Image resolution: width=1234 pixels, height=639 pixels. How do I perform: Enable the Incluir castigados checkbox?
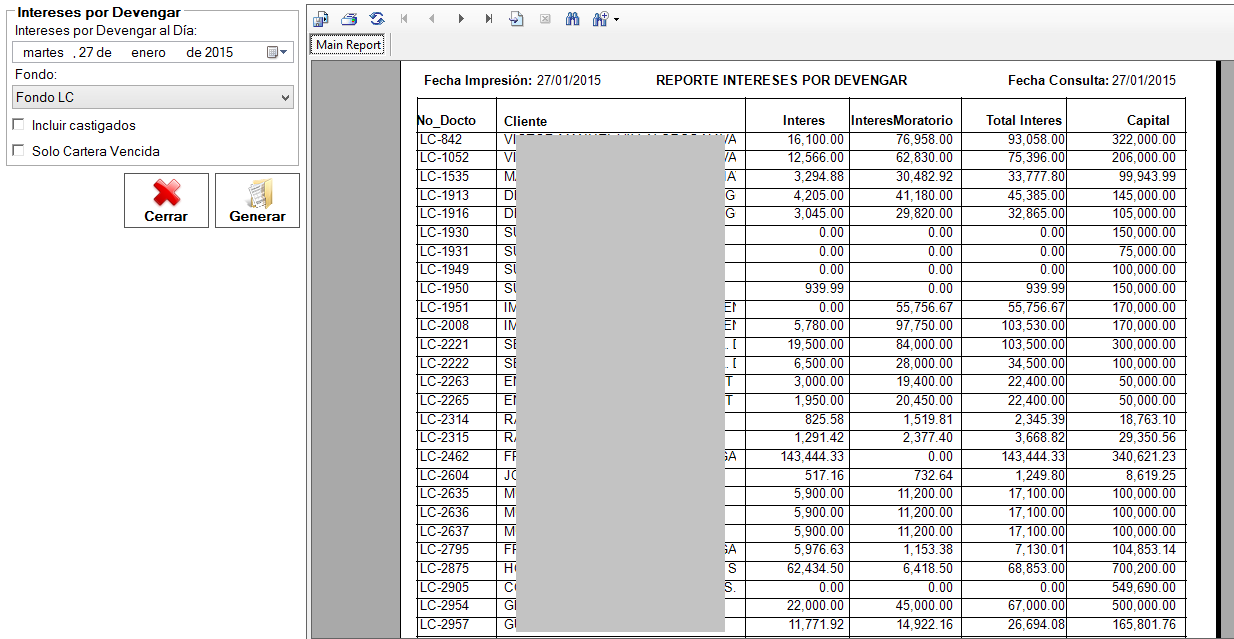tap(18, 125)
